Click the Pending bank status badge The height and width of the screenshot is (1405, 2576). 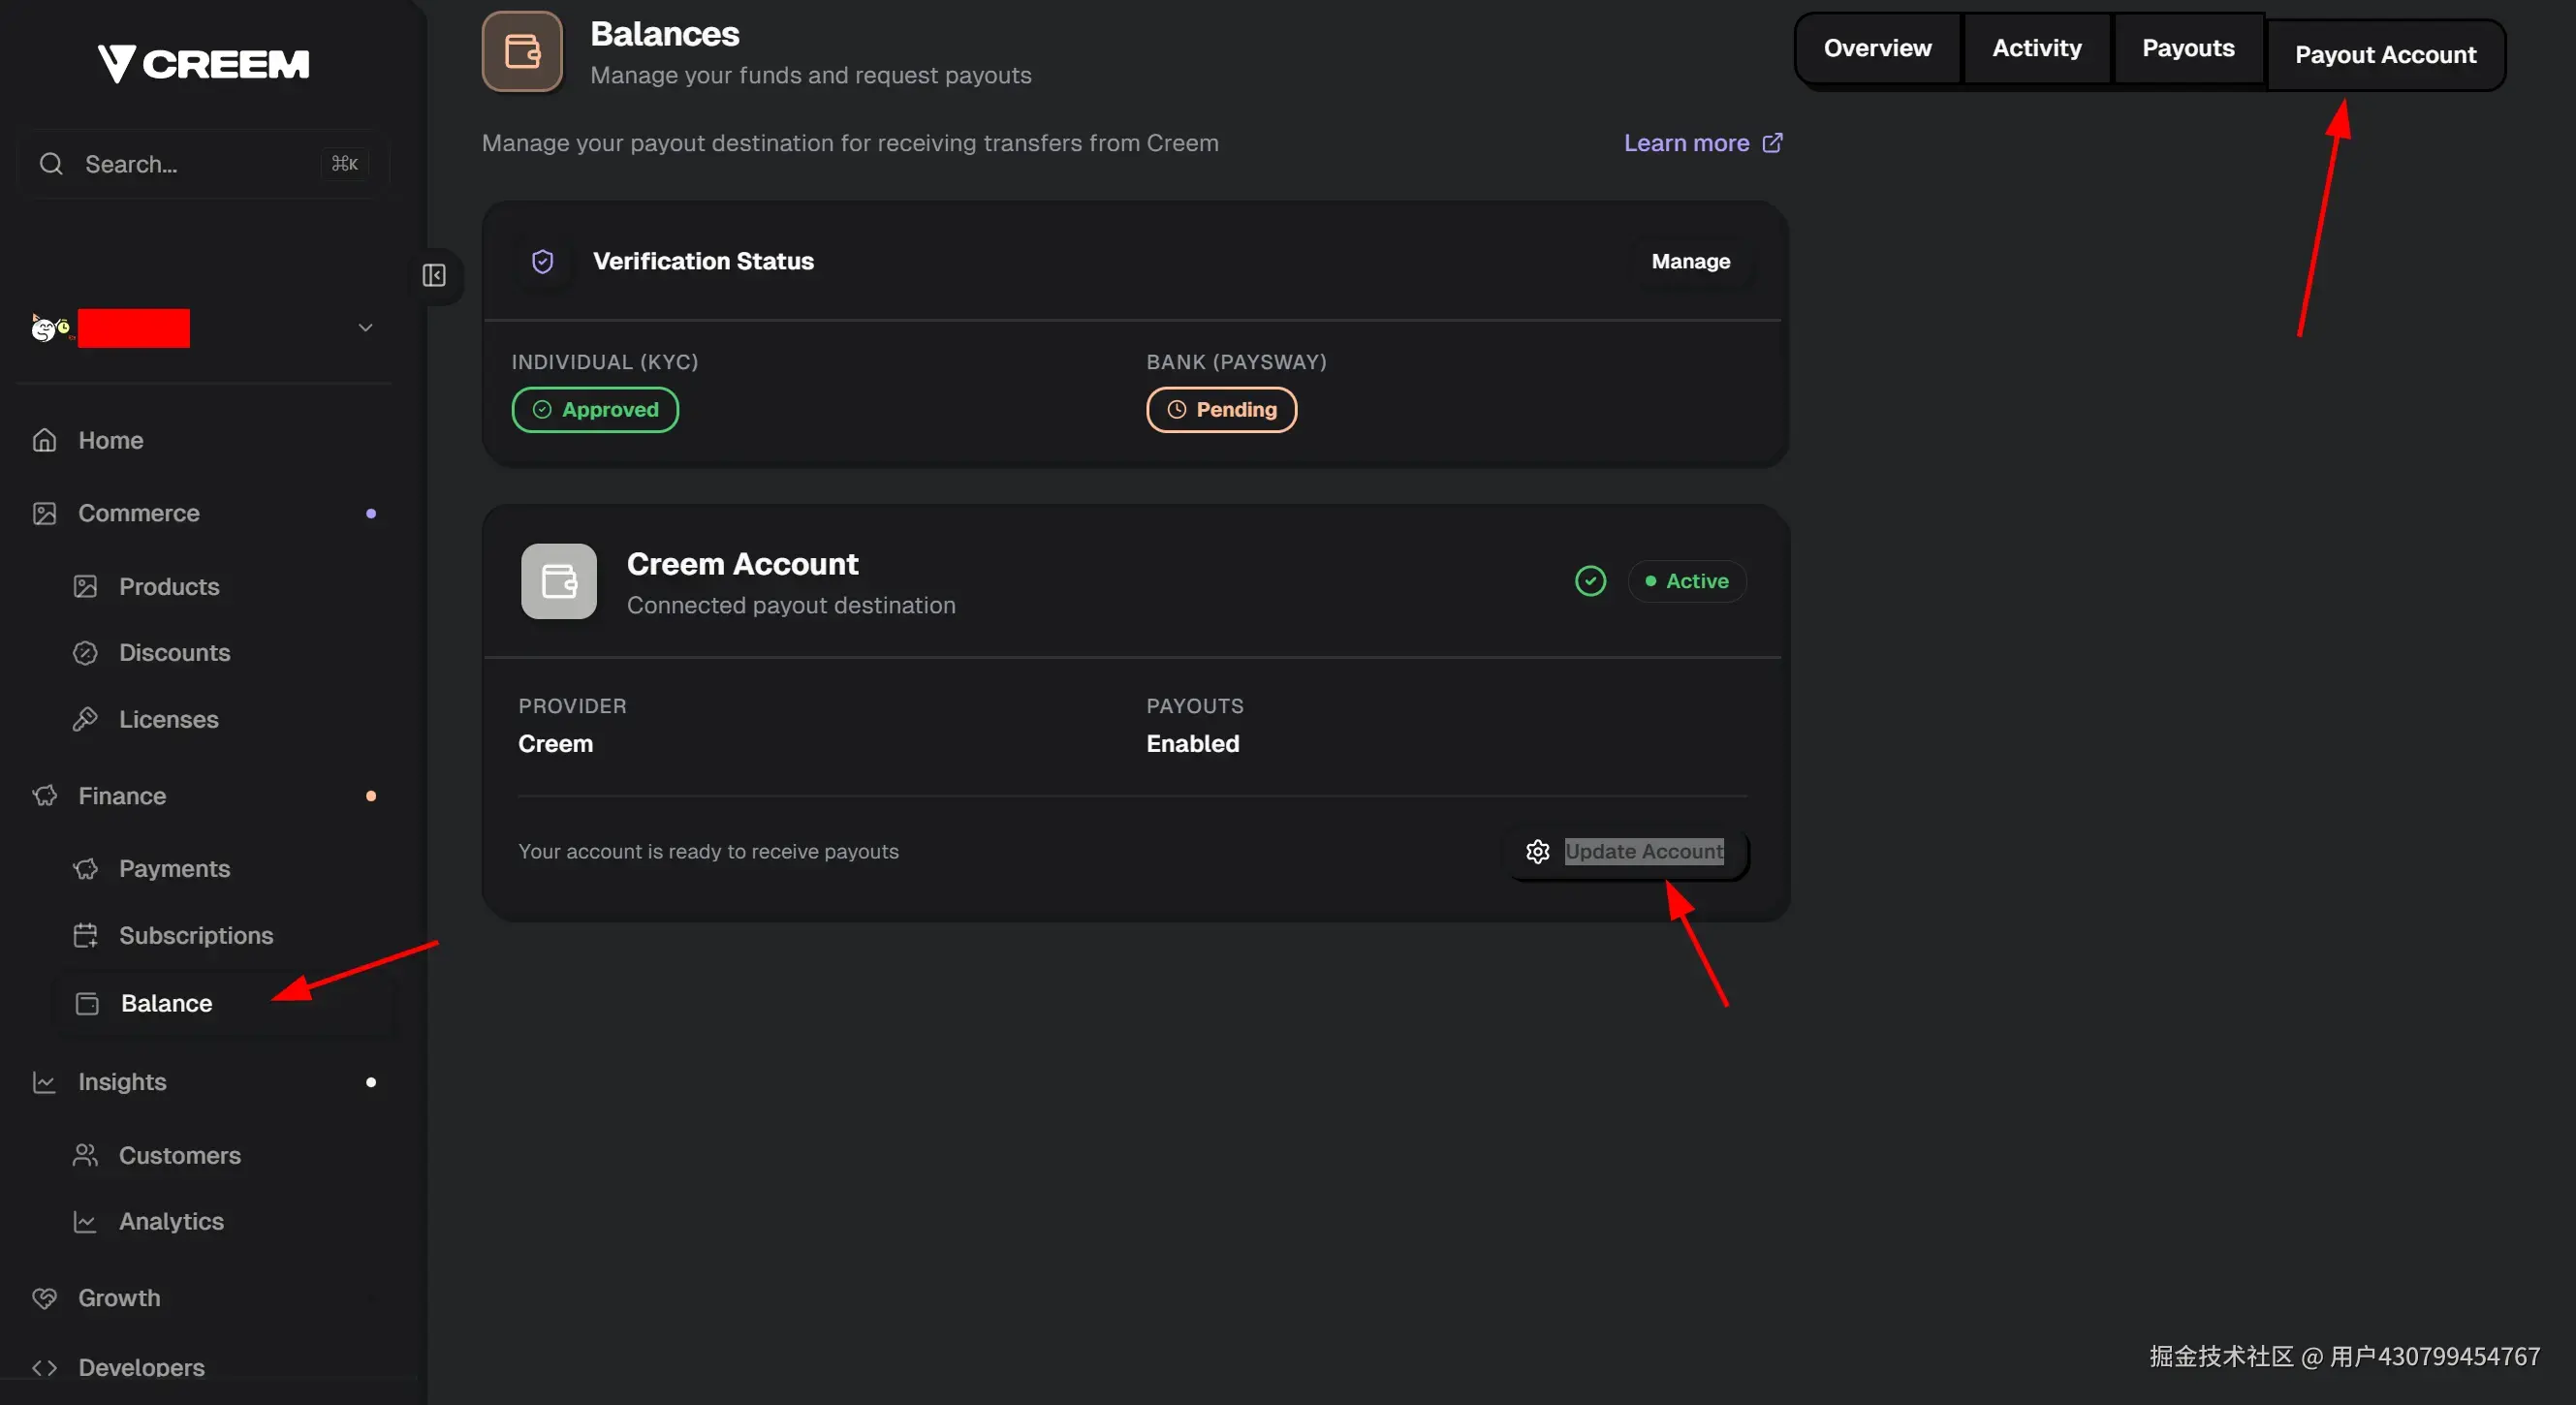pos(1221,410)
